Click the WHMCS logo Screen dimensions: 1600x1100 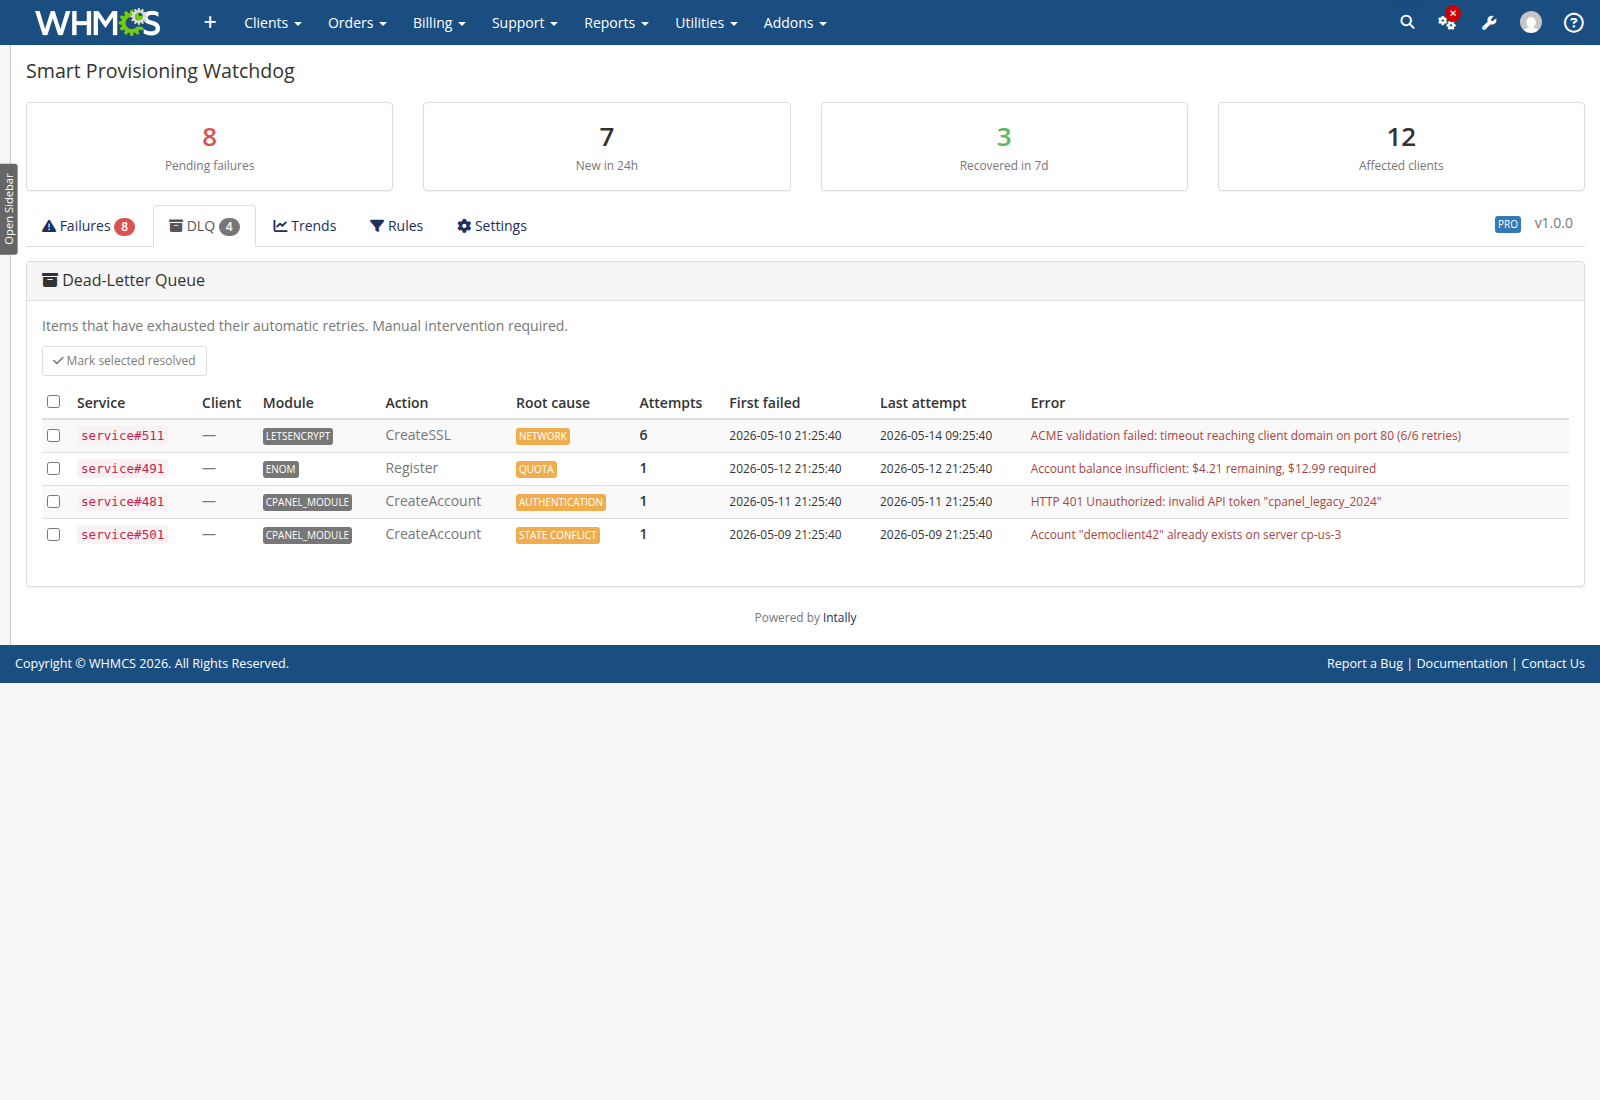[97, 22]
